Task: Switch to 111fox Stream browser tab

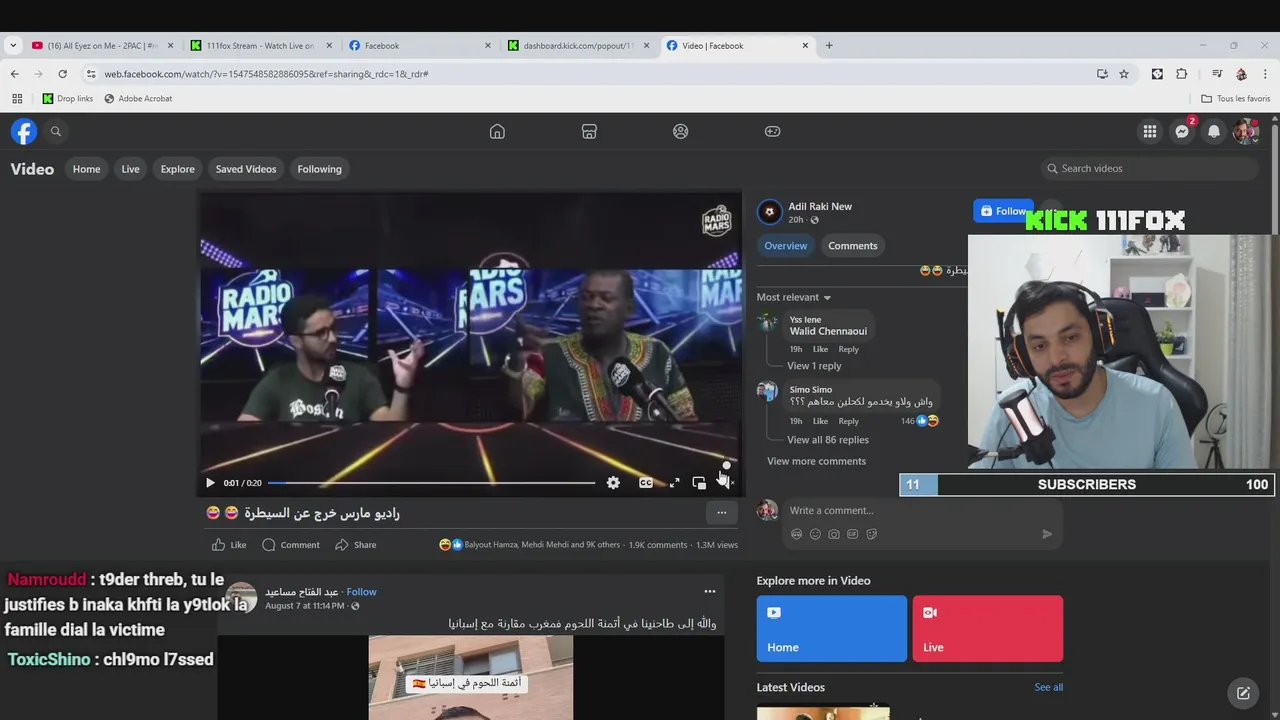Action: pos(262,45)
